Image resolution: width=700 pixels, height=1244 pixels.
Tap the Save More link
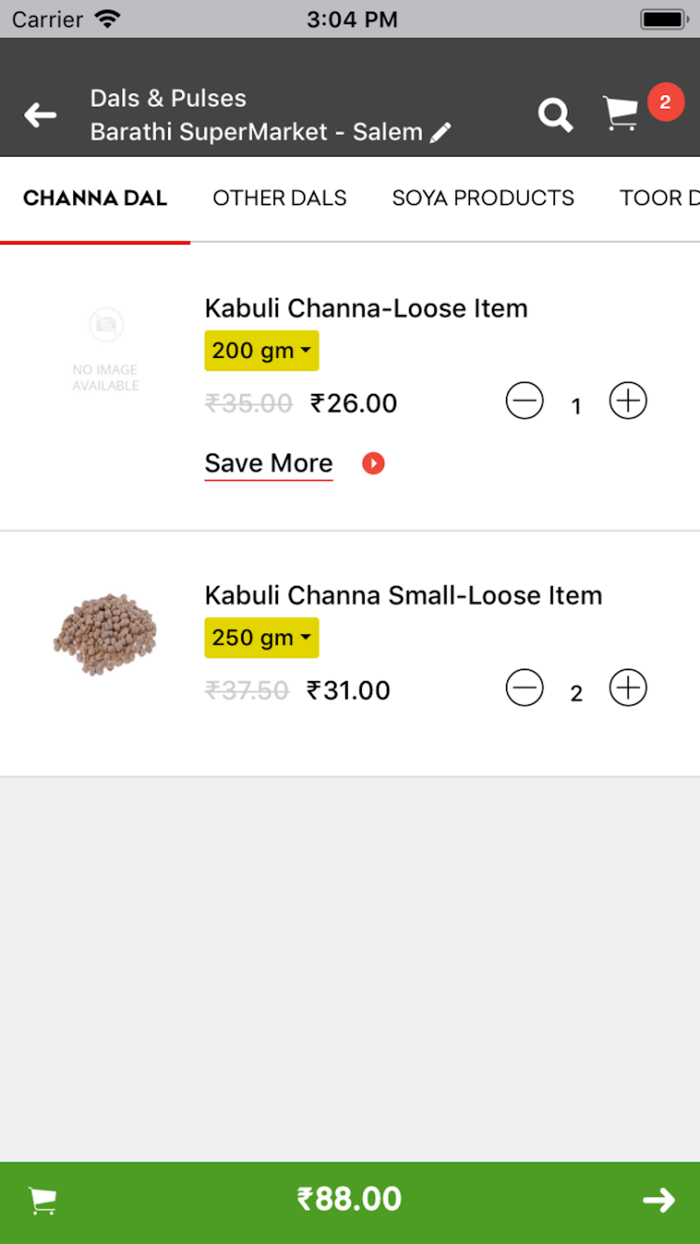(x=268, y=463)
